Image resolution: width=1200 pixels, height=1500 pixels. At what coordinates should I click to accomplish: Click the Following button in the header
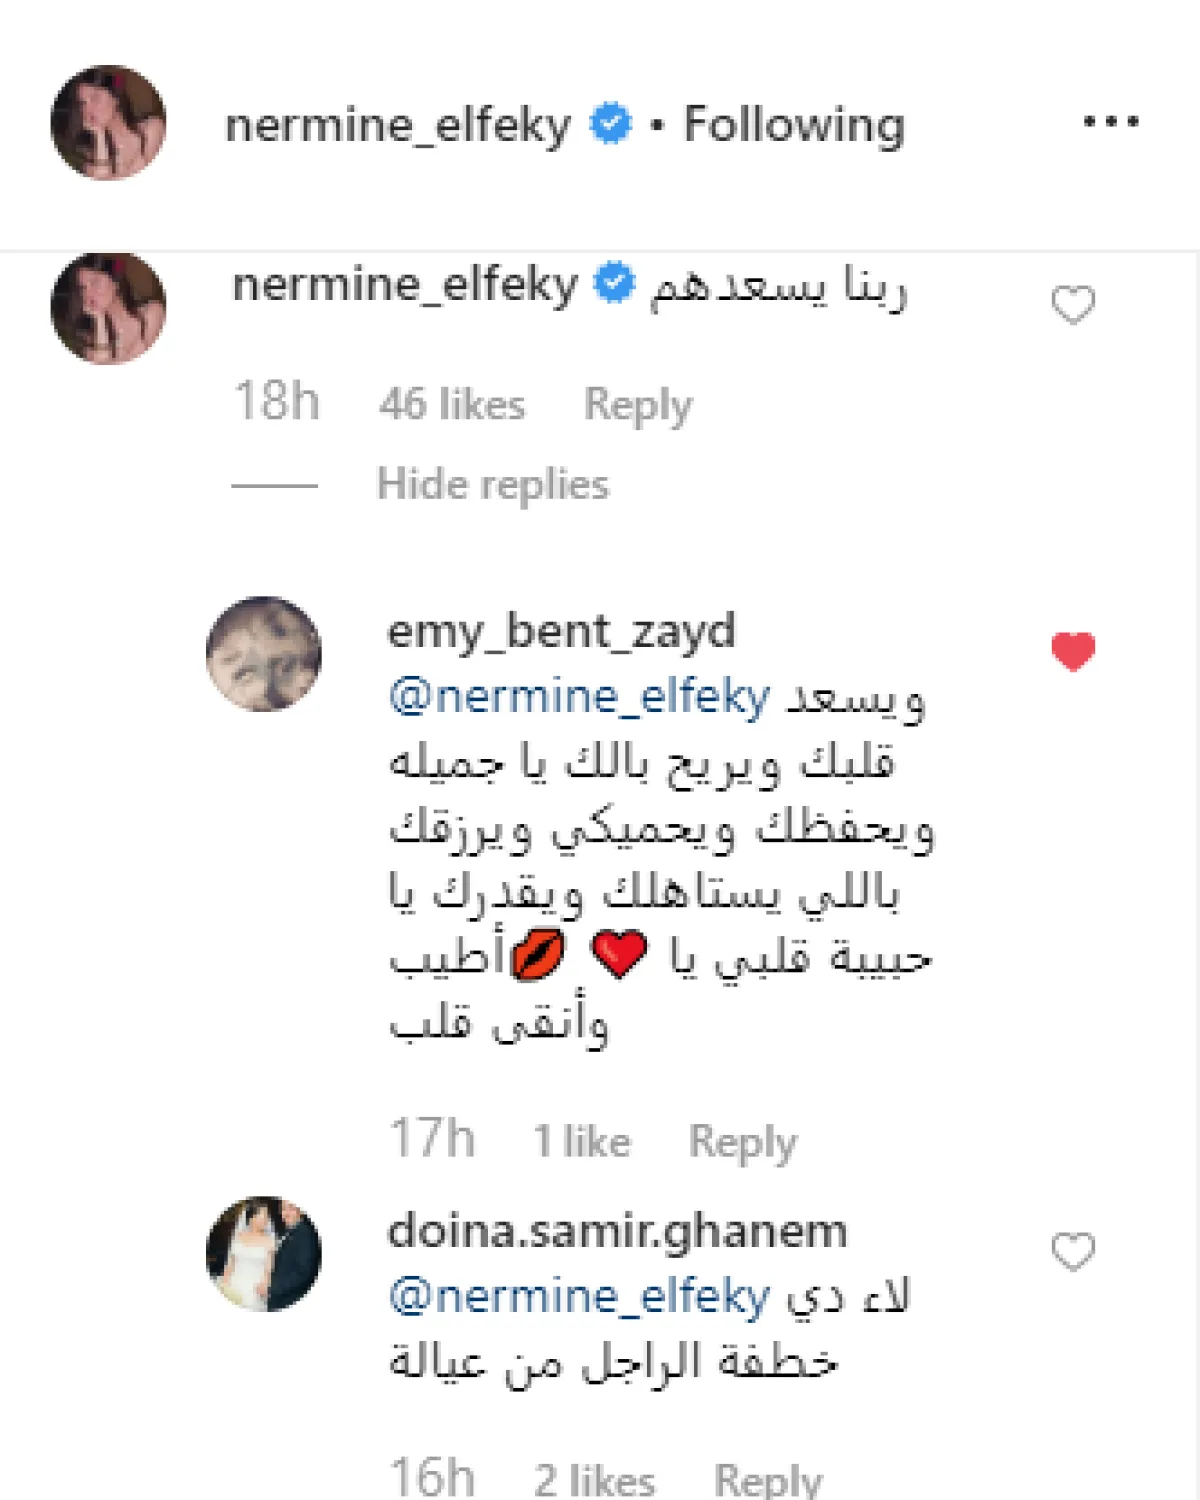(794, 125)
